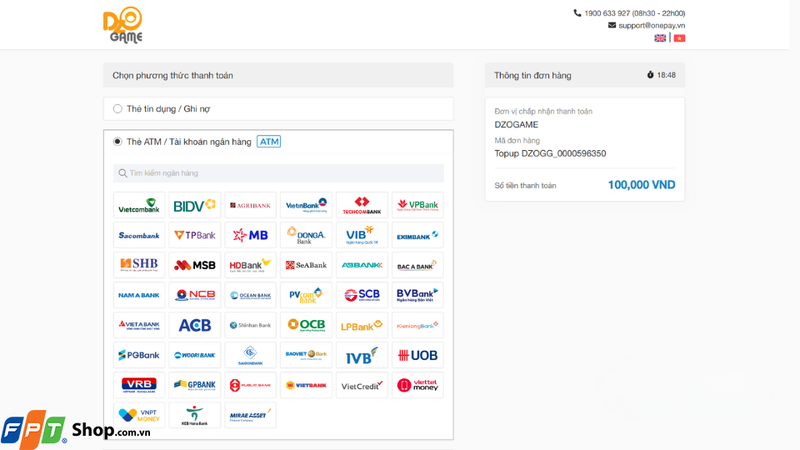
Task: Select Nam A Bank
Action: click(139, 295)
